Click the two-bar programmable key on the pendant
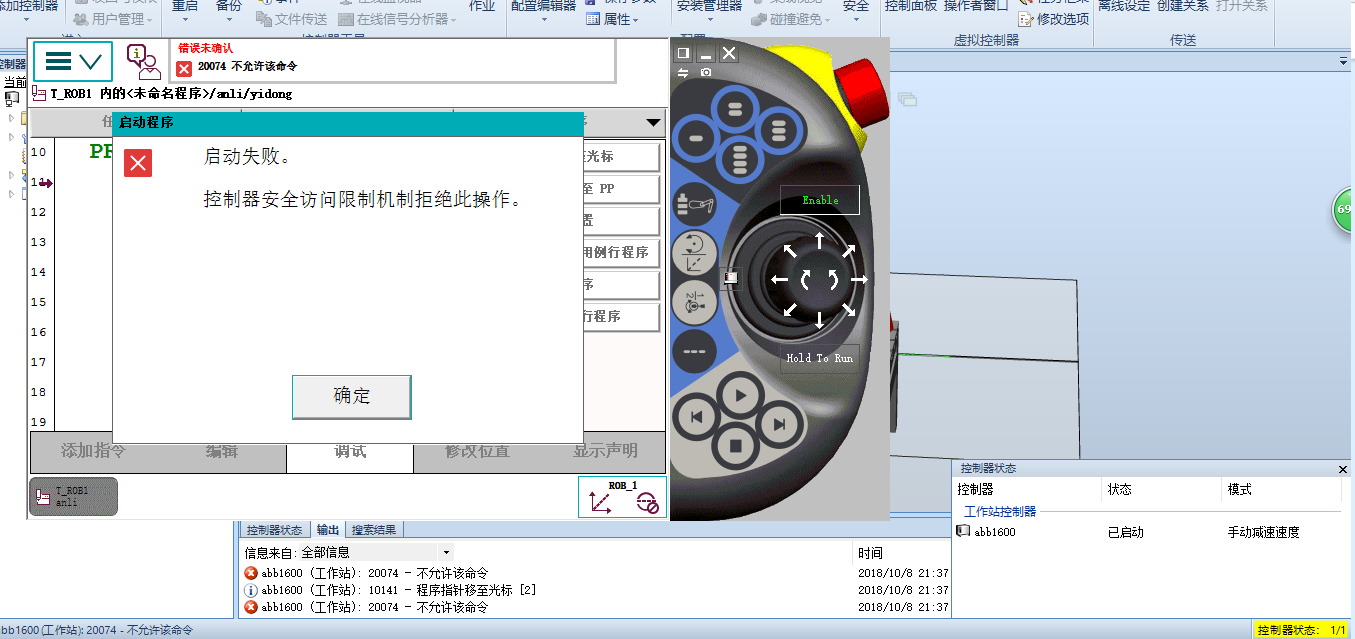This screenshot has height=639, width=1355. coord(734,108)
